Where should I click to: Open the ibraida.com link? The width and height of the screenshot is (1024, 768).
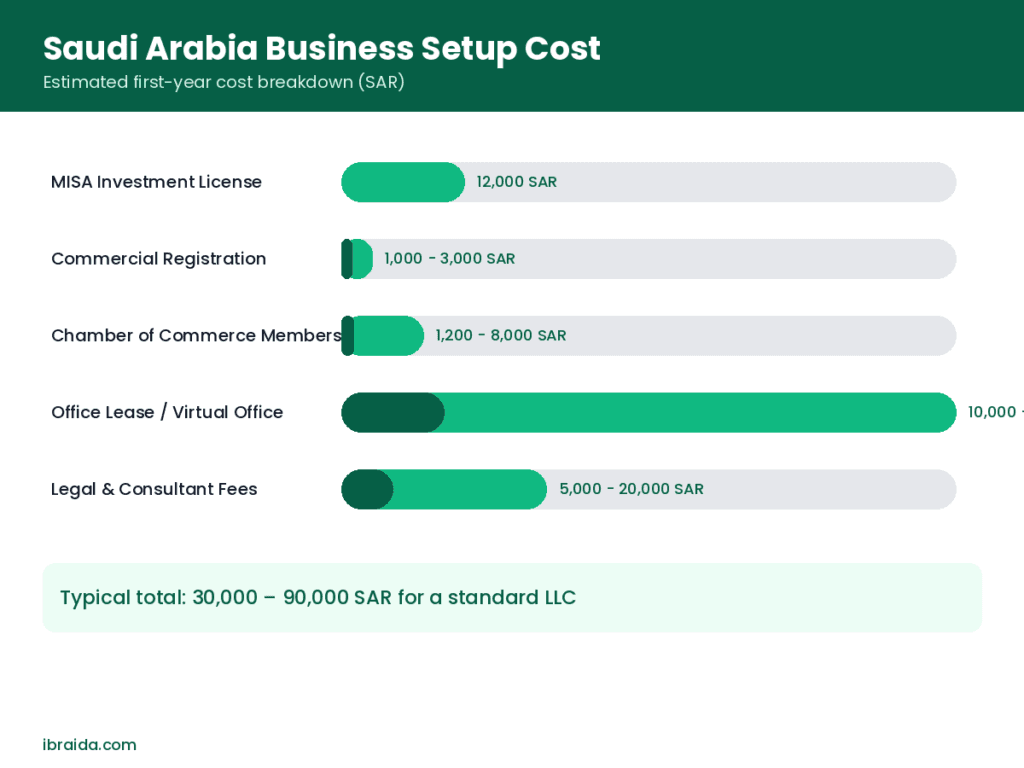pyautogui.click(x=89, y=745)
